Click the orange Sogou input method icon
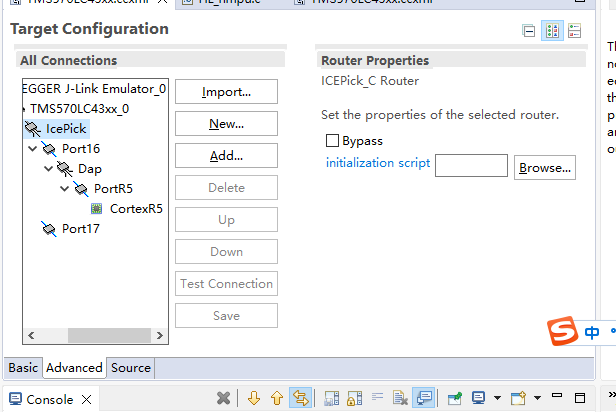616x412 pixels. coord(562,331)
